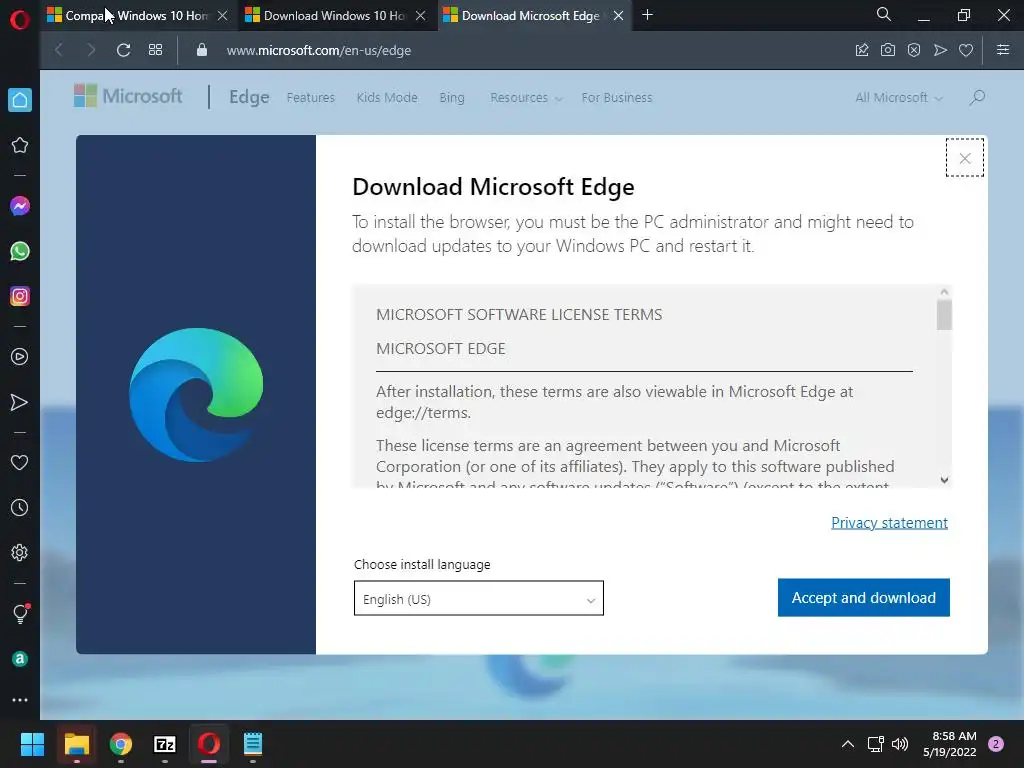Open the Opera menu logo
1024x768 pixels.
tap(20, 20)
